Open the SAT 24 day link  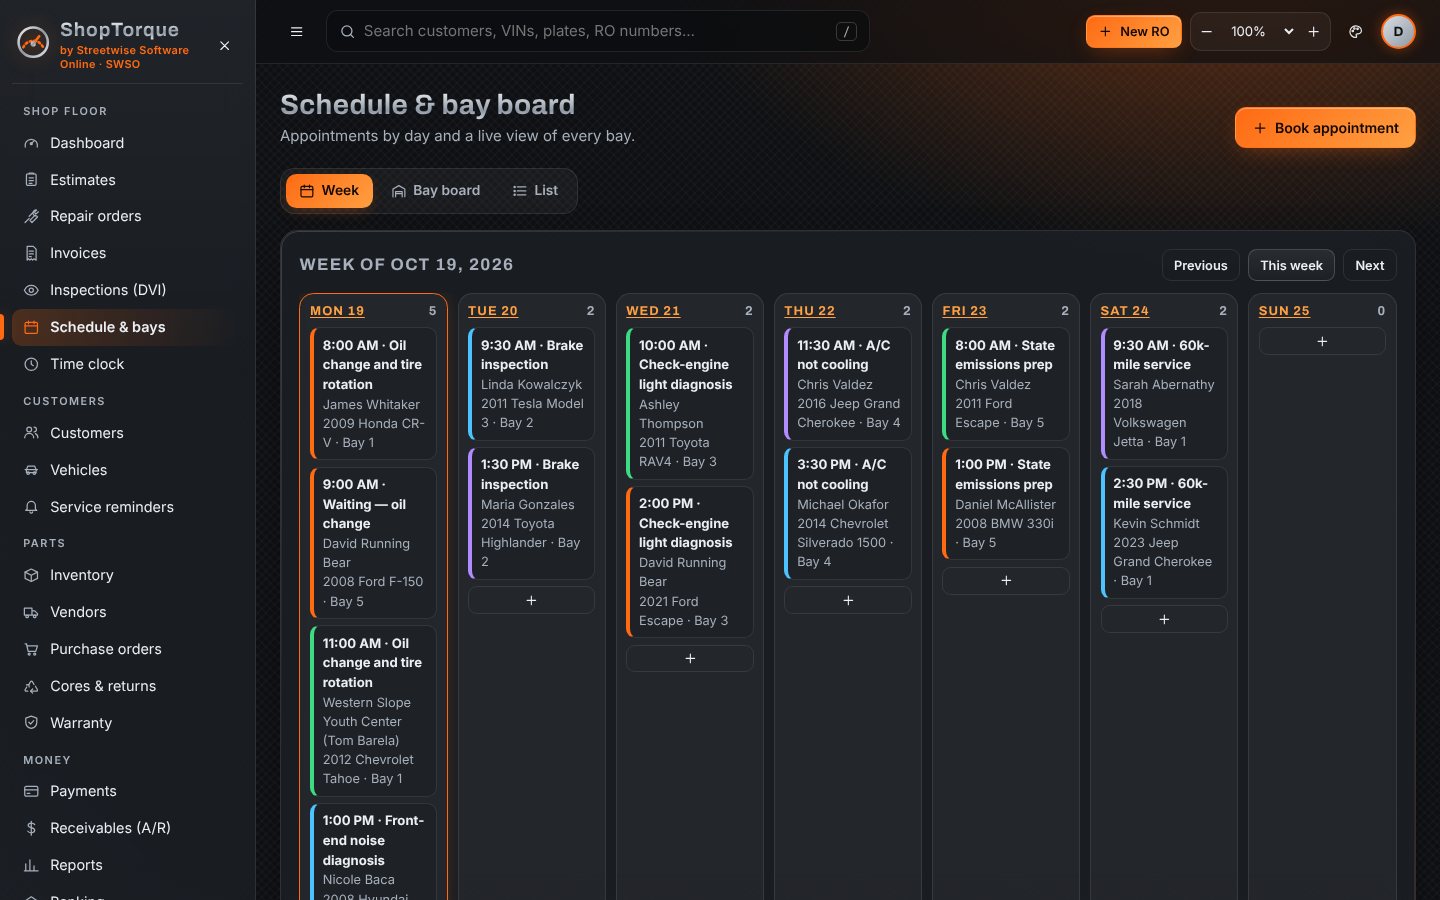tap(1124, 311)
